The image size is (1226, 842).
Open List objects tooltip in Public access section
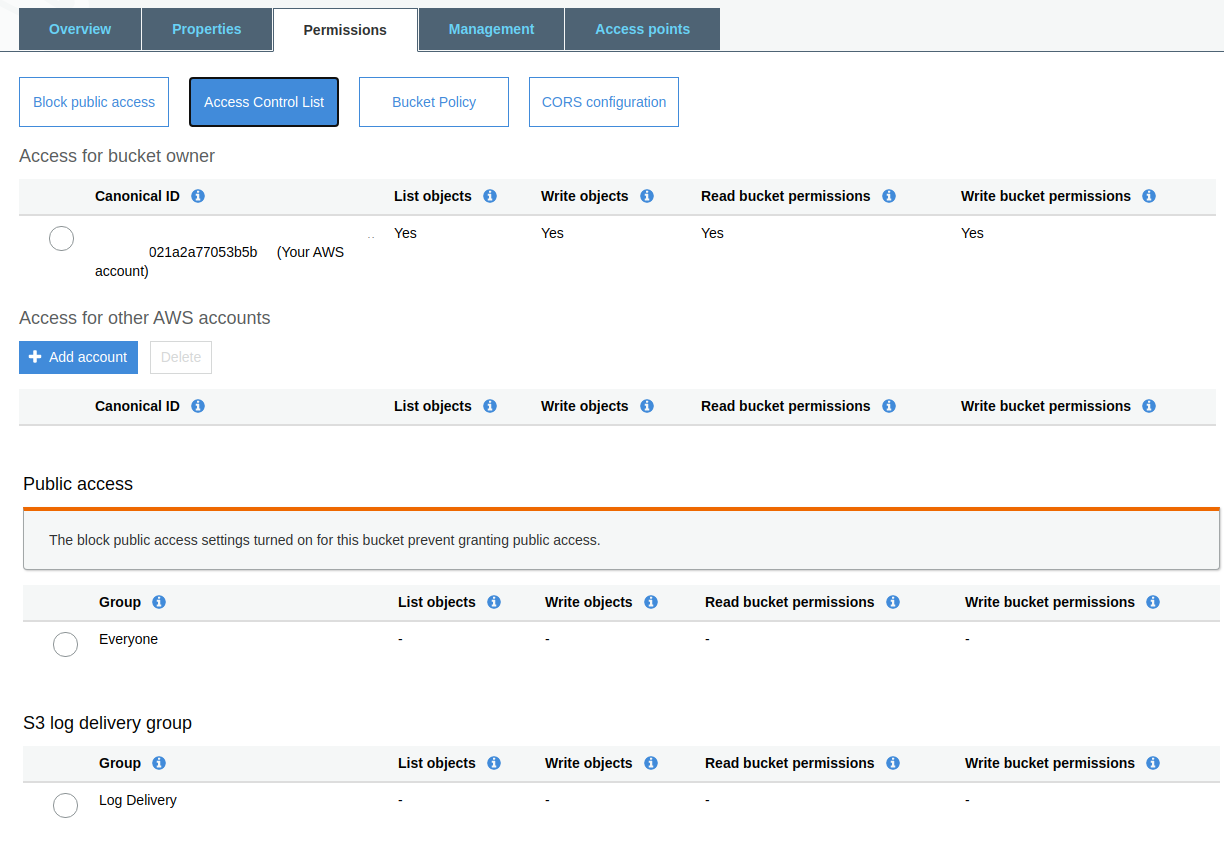[493, 602]
